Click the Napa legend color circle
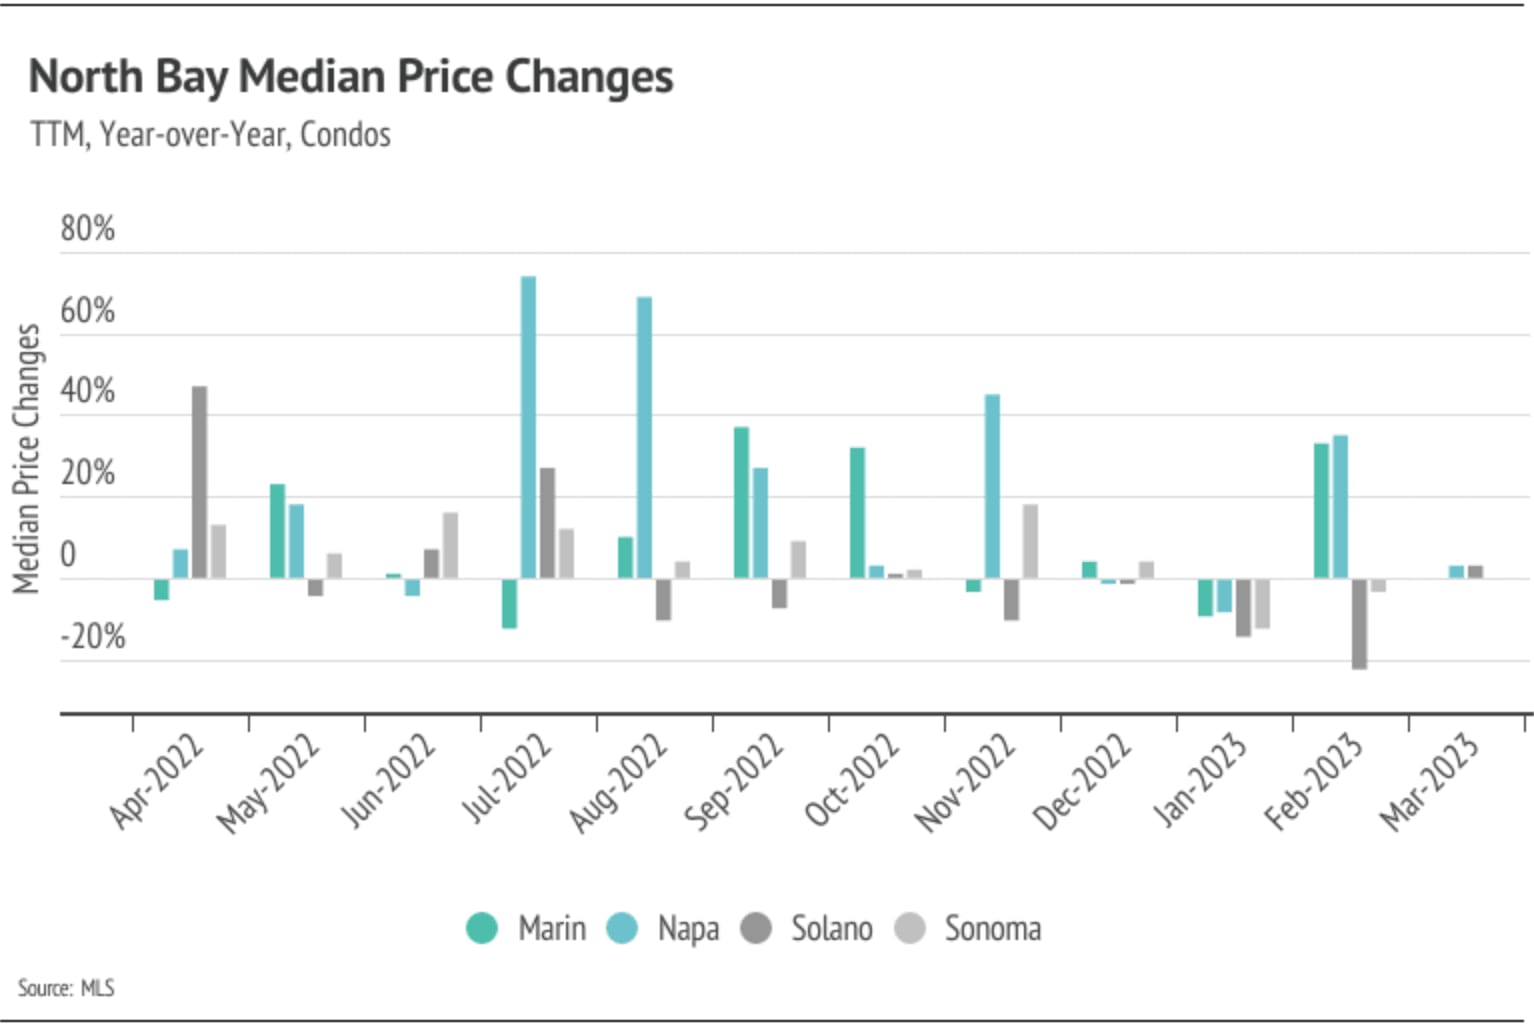Image resolution: width=1534 pixels, height=1030 pixels. point(622,928)
